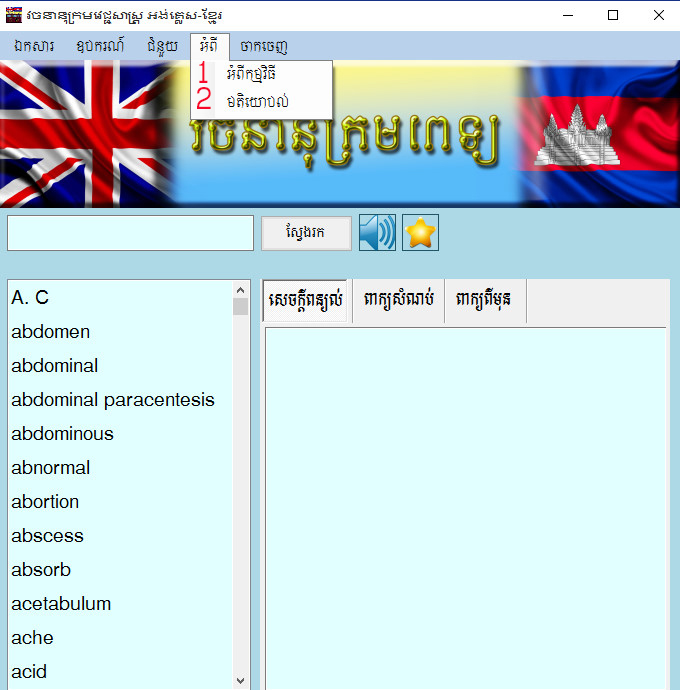Select 'abdominal paracentesis' in word list
Viewport: 680px width, 690px height.
(120, 400)
